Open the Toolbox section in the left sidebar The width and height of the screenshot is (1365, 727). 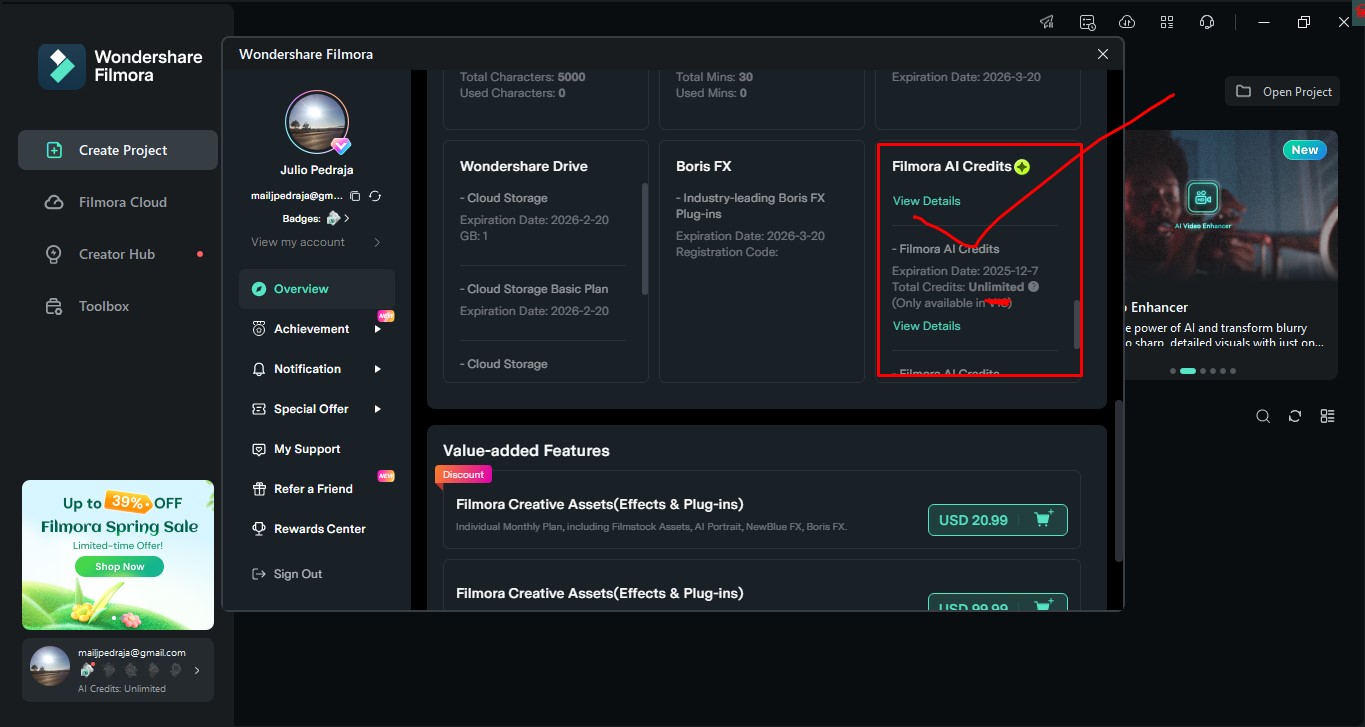pyautogui.click(x=103, y=306)
